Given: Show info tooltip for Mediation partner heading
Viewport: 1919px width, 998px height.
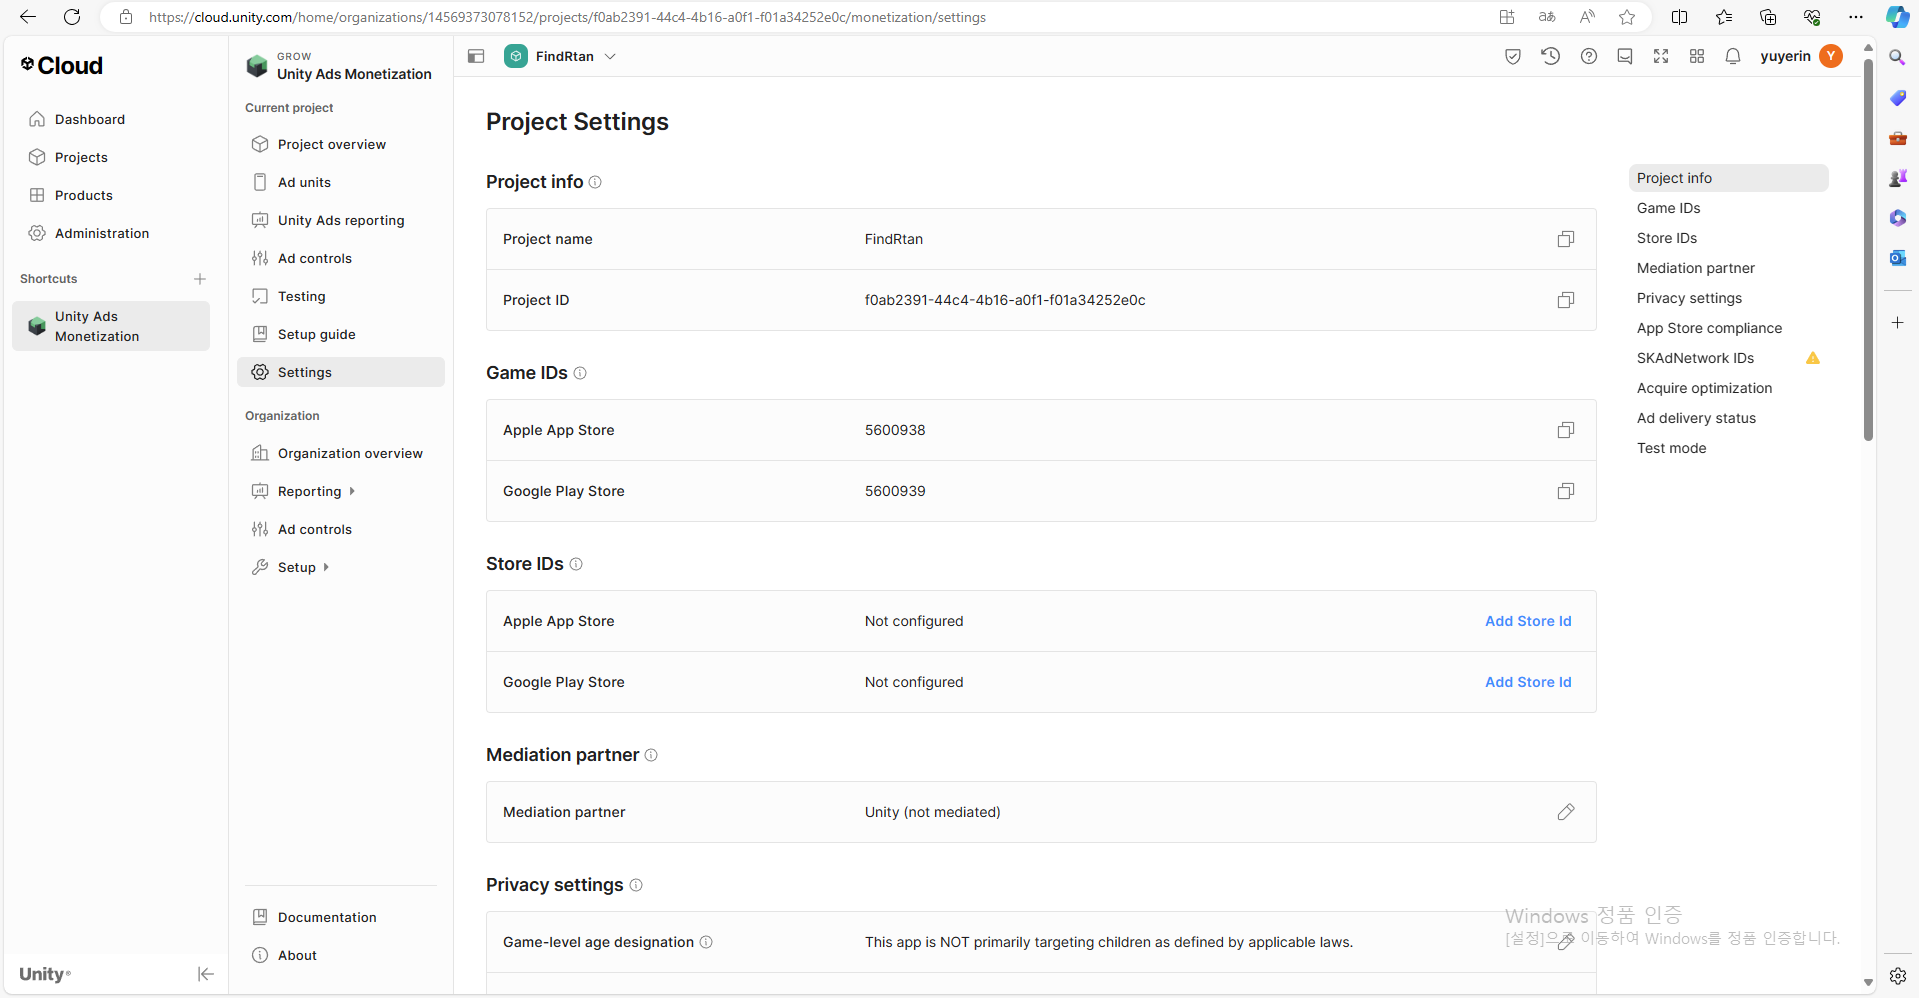Looking at the screenshot, I should click(x=651, y=755).
